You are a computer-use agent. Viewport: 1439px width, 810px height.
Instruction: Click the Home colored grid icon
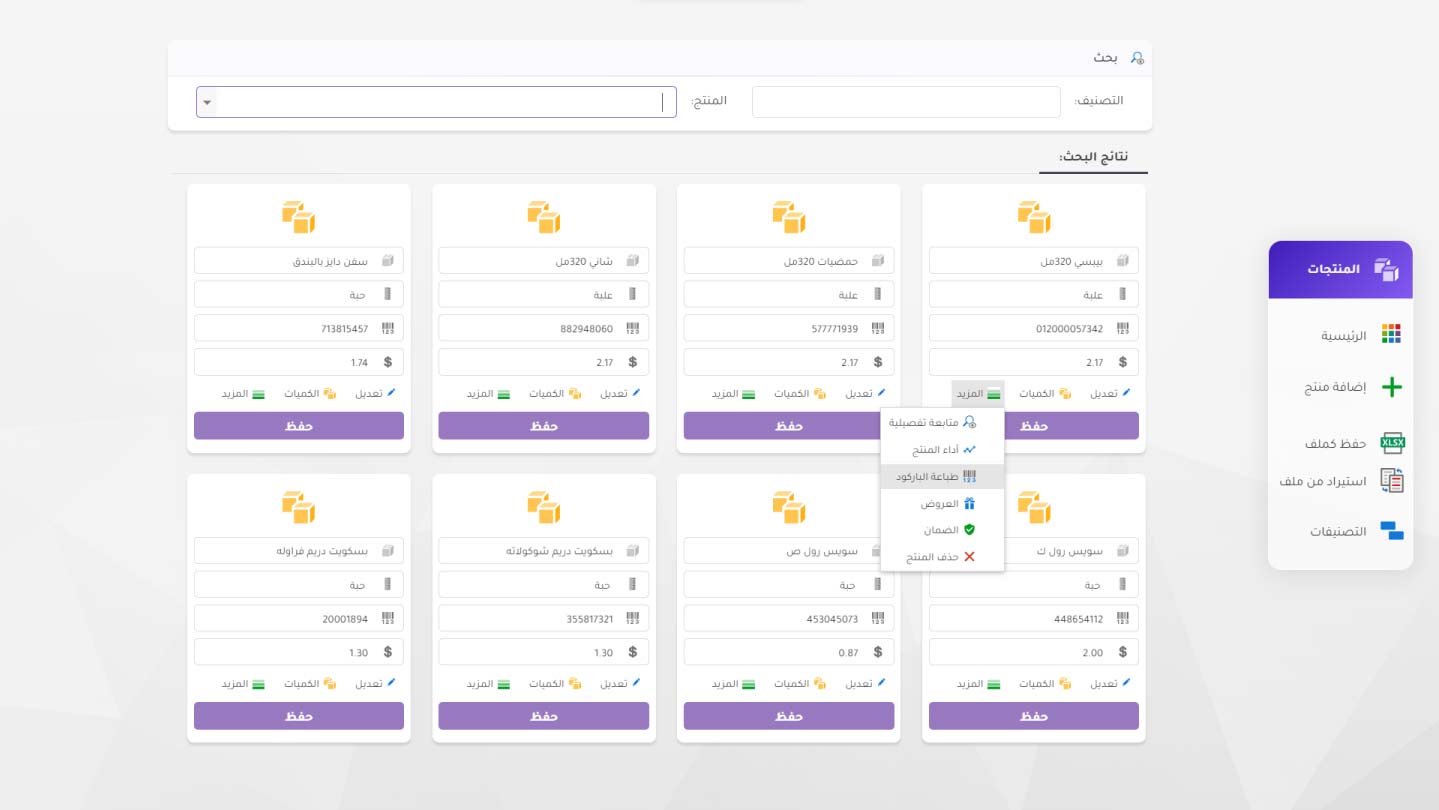(x=1391, y=334)
